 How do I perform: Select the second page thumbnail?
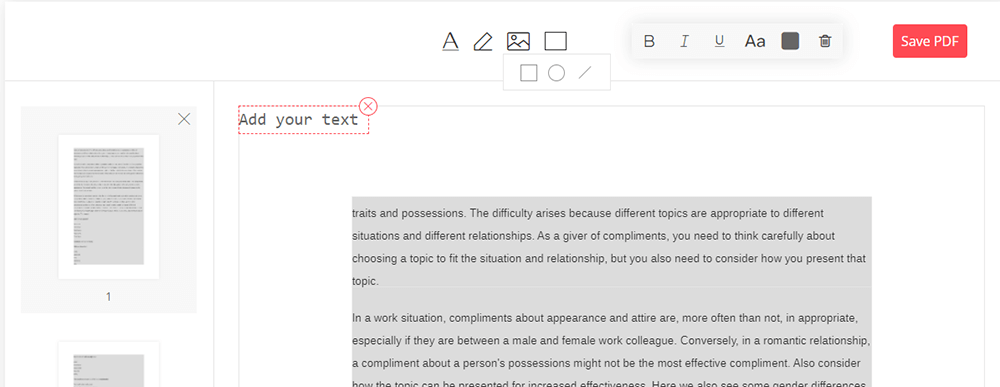(108, 365)
